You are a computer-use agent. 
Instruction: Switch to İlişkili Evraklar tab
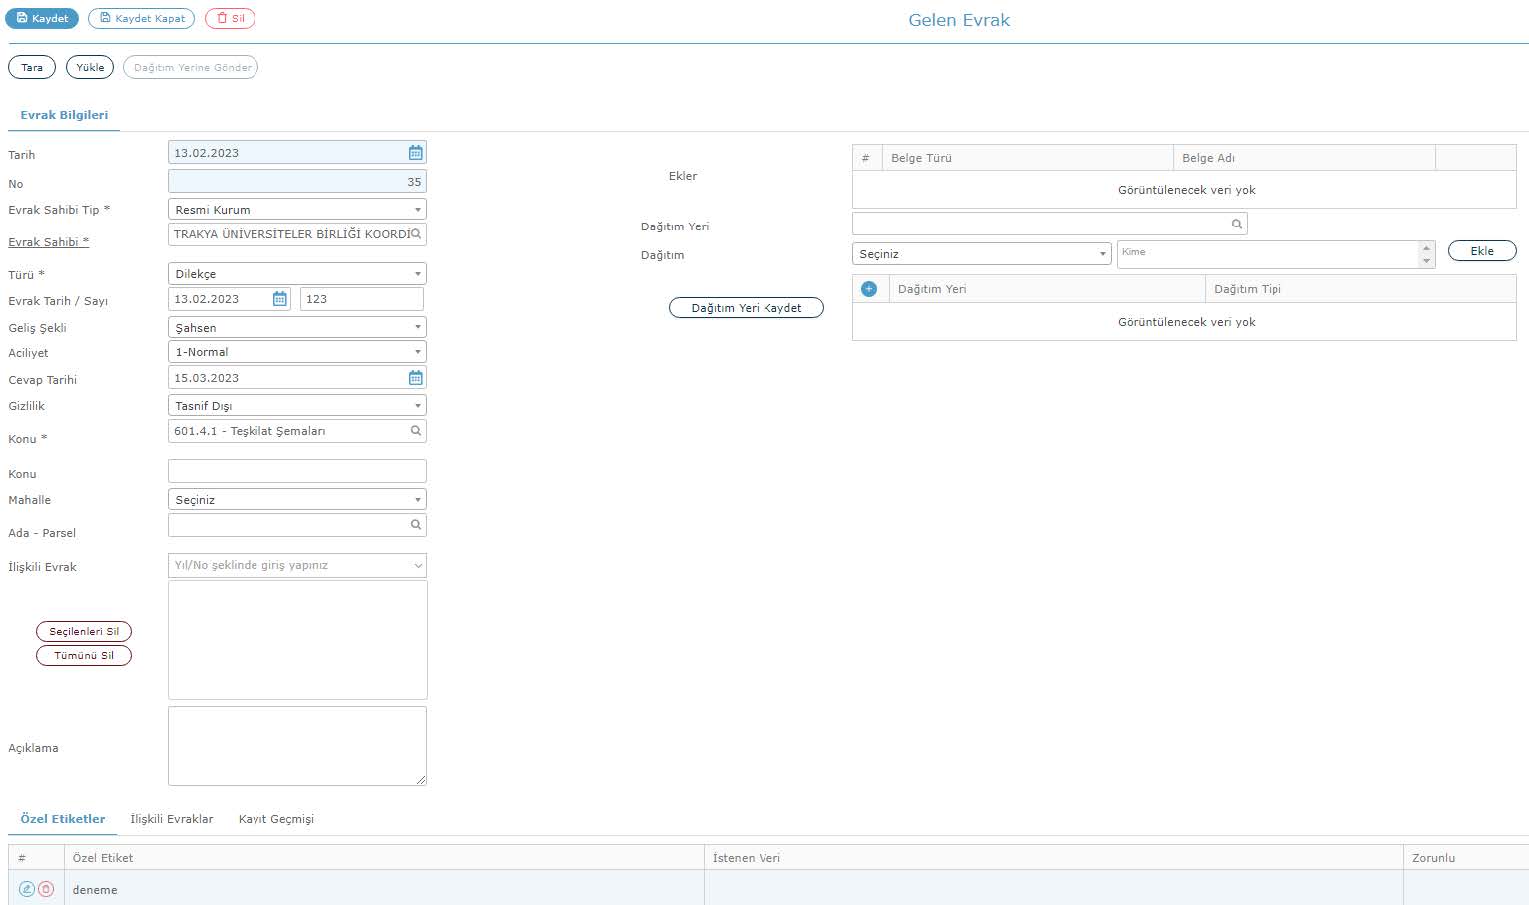pos(172,818)
